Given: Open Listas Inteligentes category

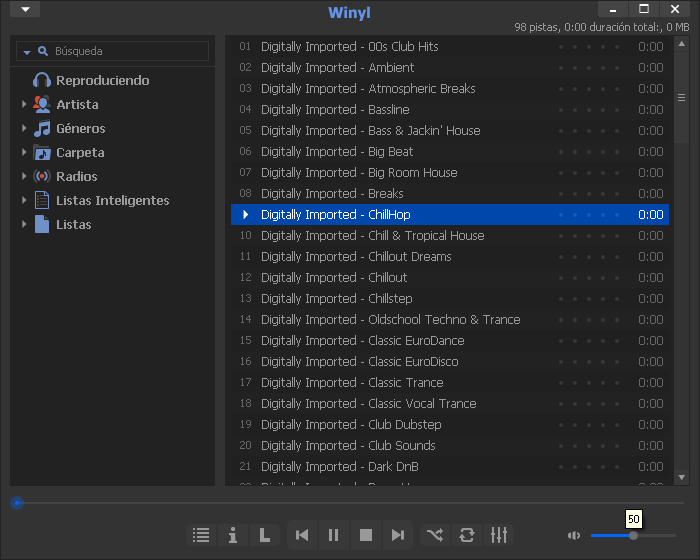Looking at the screenshot, I should point(112,201).
